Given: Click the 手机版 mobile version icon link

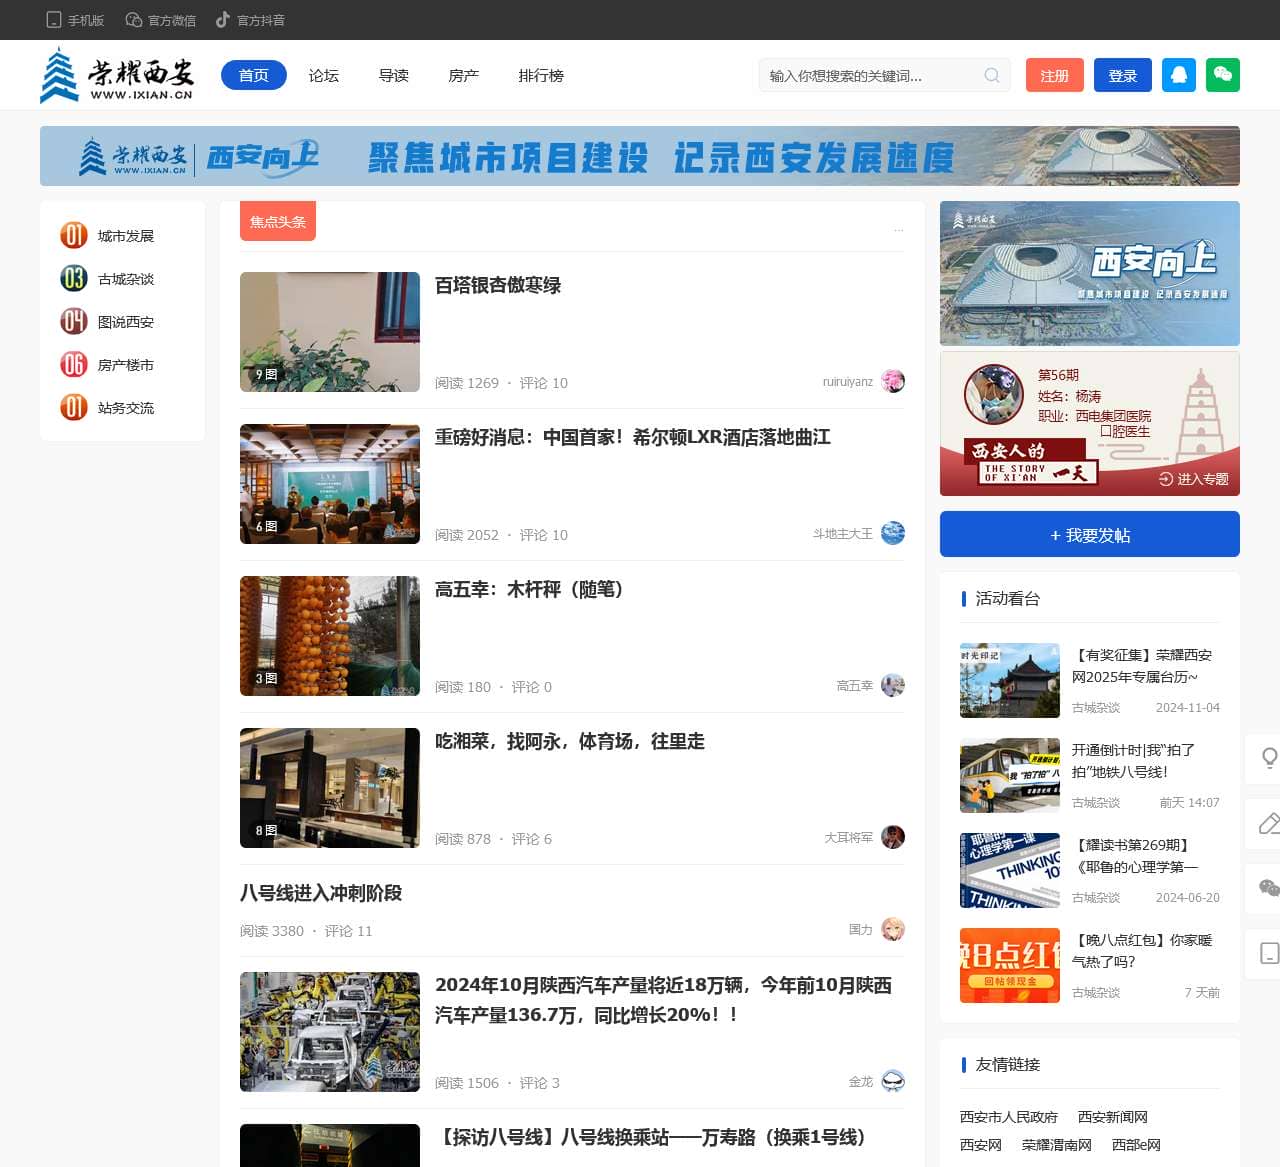Looking at the screenshot, I should coord(75,20).
